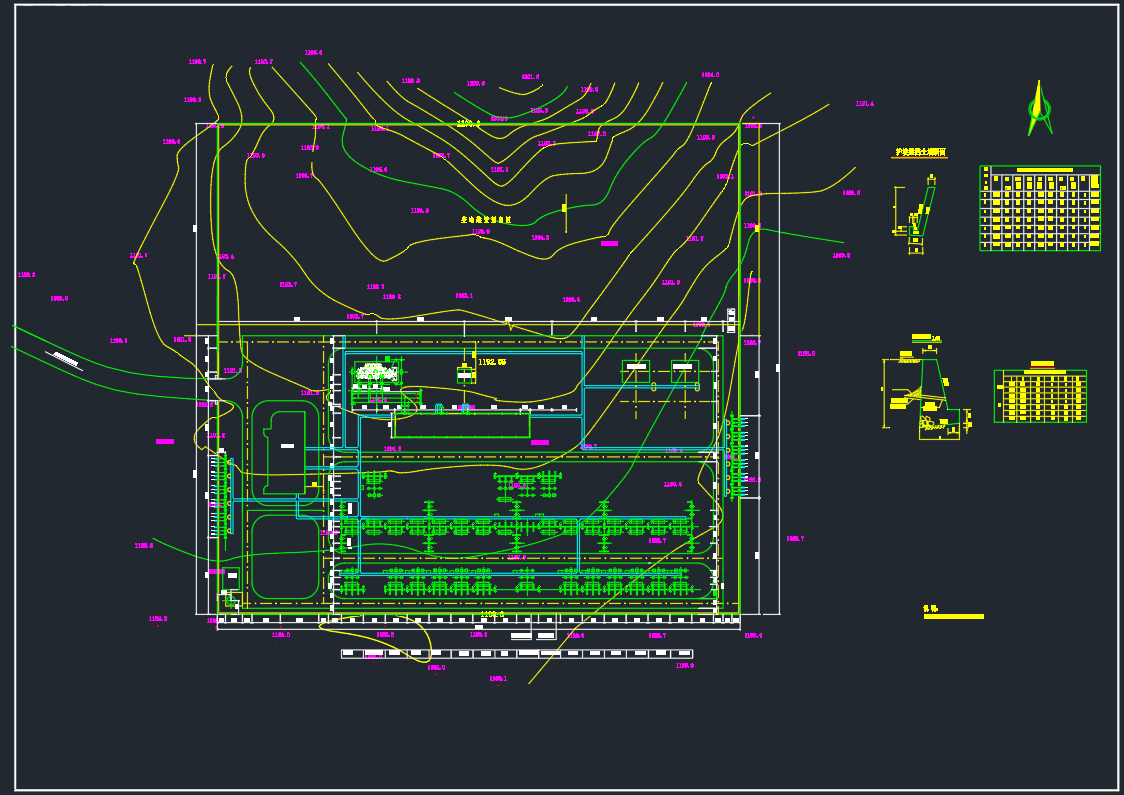This screenshot has height=795, width=1124.
Task: Click the underlined yellow section title text
Action: (x=920, y=153)
